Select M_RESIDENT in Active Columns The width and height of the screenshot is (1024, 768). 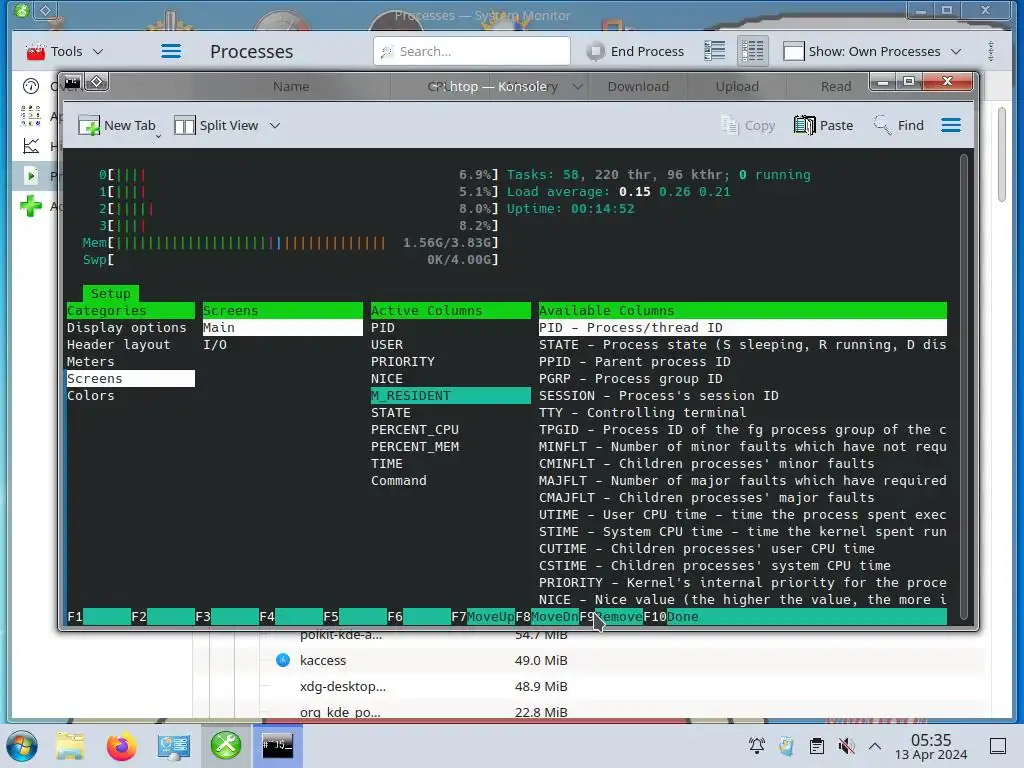(x=451, y=396)
